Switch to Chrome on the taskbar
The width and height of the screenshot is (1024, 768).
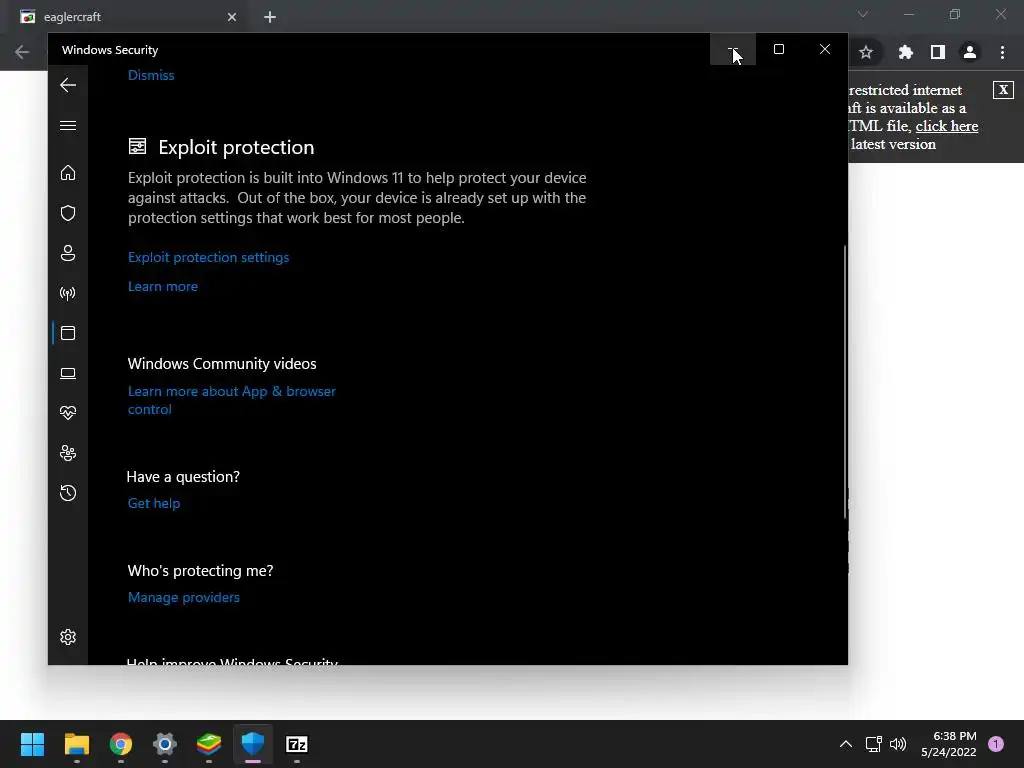pyautogui.click(x=121, y=744)
